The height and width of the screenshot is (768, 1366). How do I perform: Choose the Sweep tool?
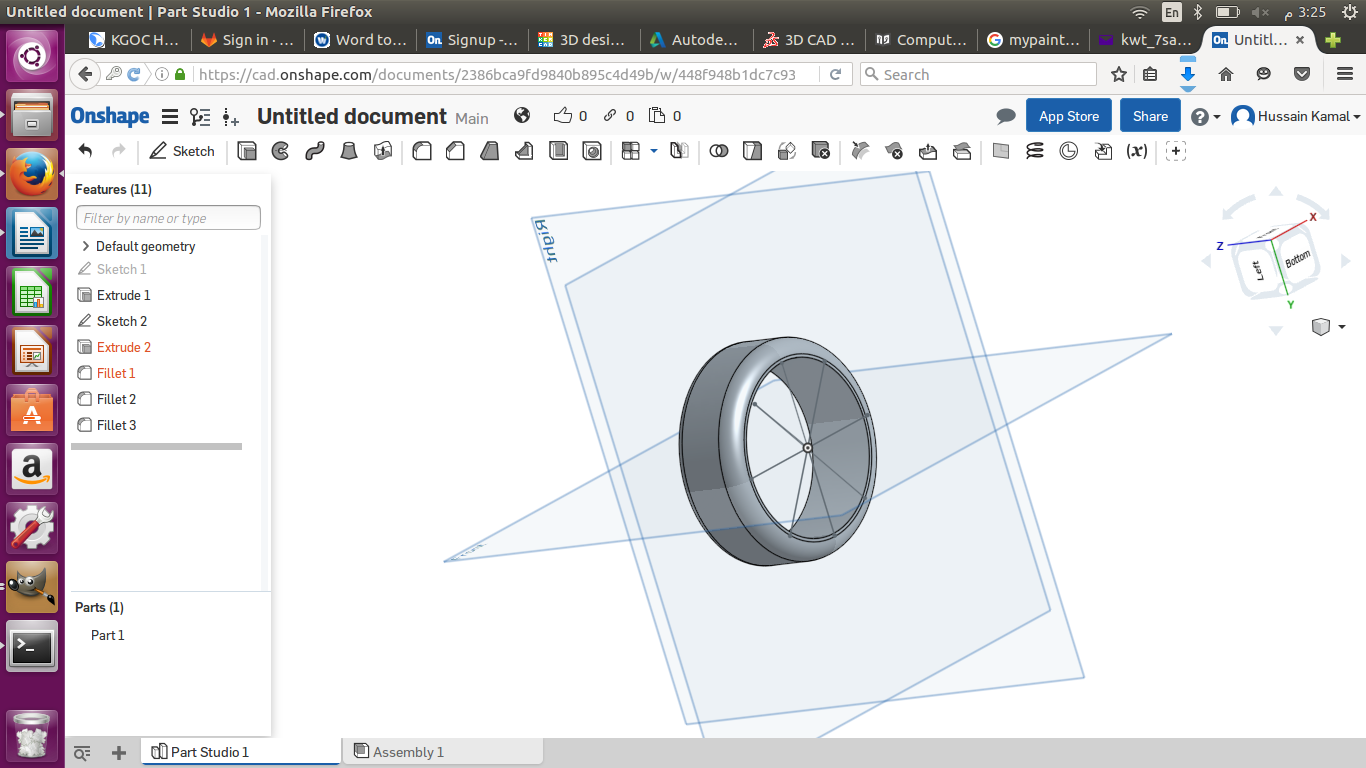315,151
